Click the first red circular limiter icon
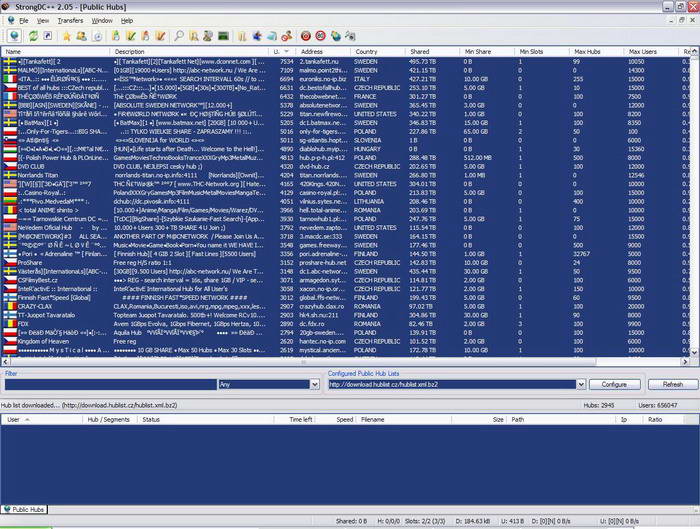Viewport: 700px width, 529px height. tap(305, 36)
